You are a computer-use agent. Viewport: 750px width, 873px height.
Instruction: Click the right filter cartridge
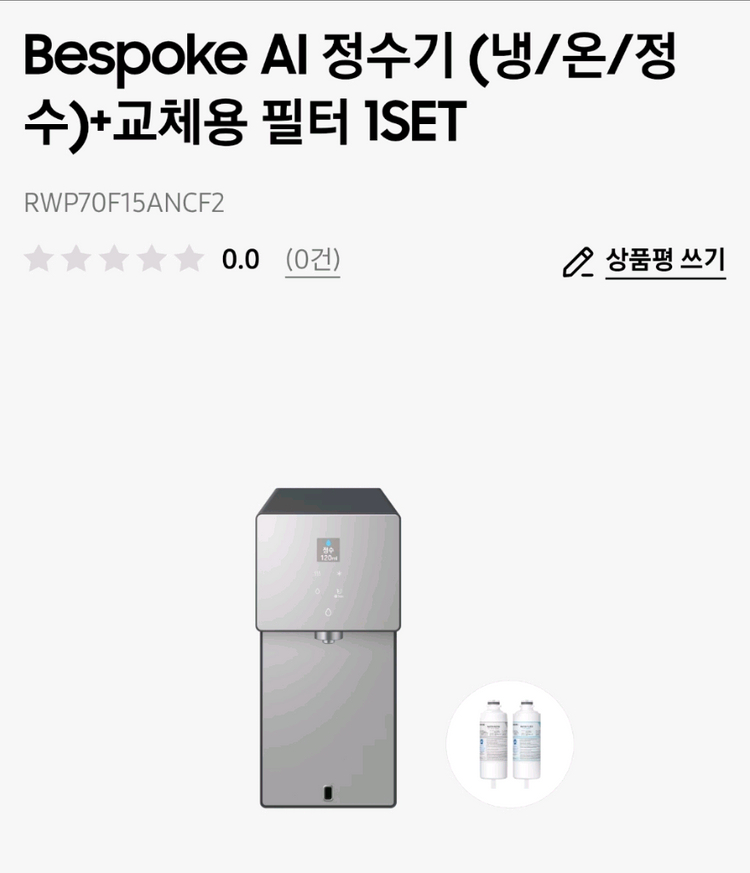click(x=527, y=744)
